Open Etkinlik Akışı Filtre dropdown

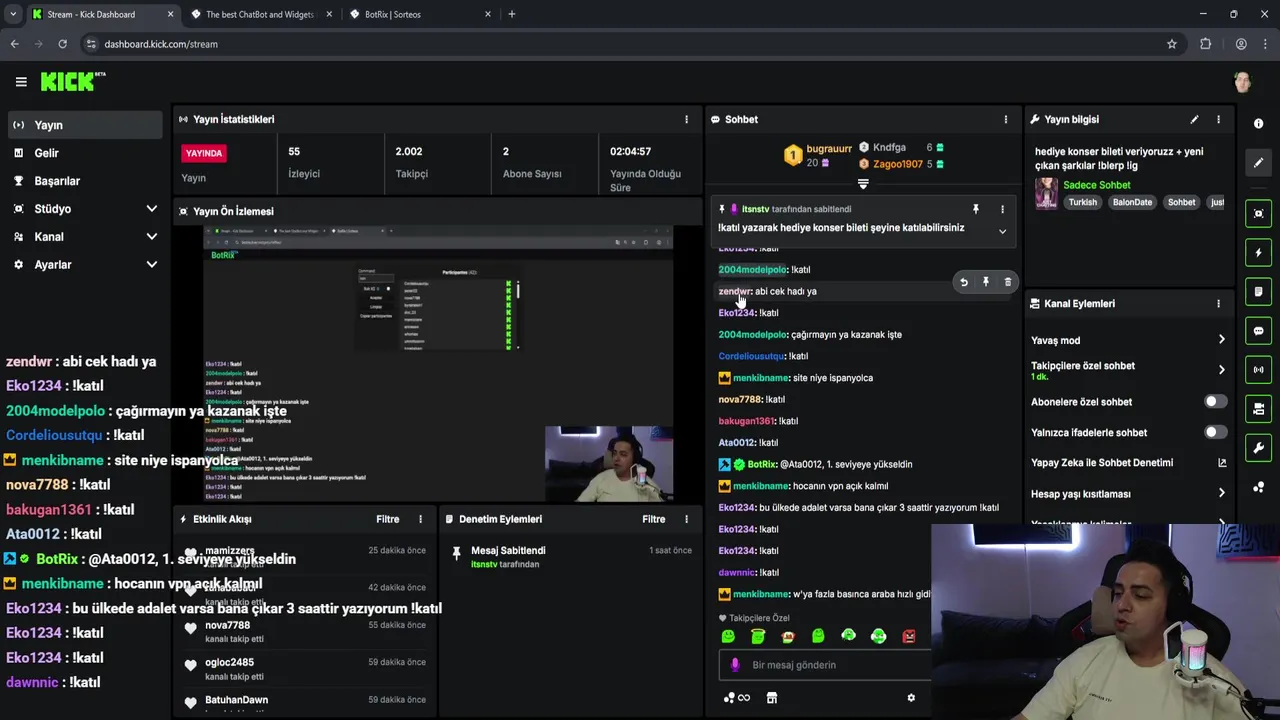[387, 519]
